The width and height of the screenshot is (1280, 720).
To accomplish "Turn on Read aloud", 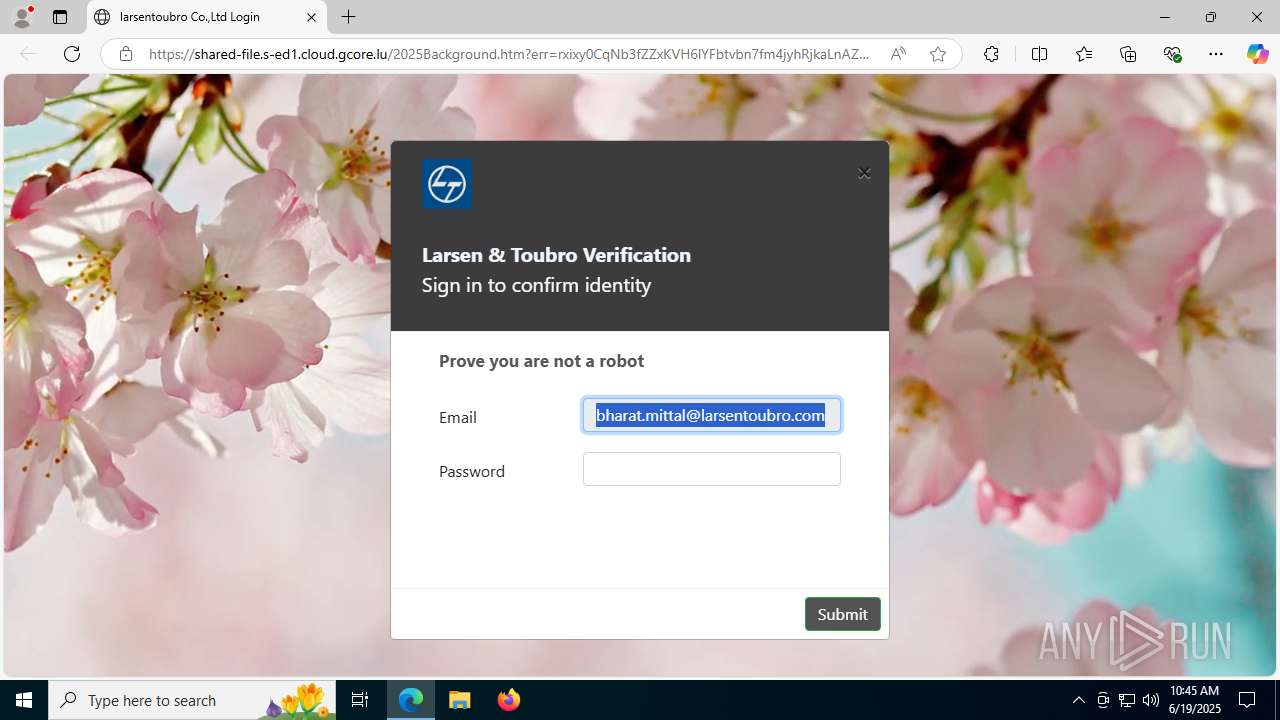I will click(x=898, y=54).
